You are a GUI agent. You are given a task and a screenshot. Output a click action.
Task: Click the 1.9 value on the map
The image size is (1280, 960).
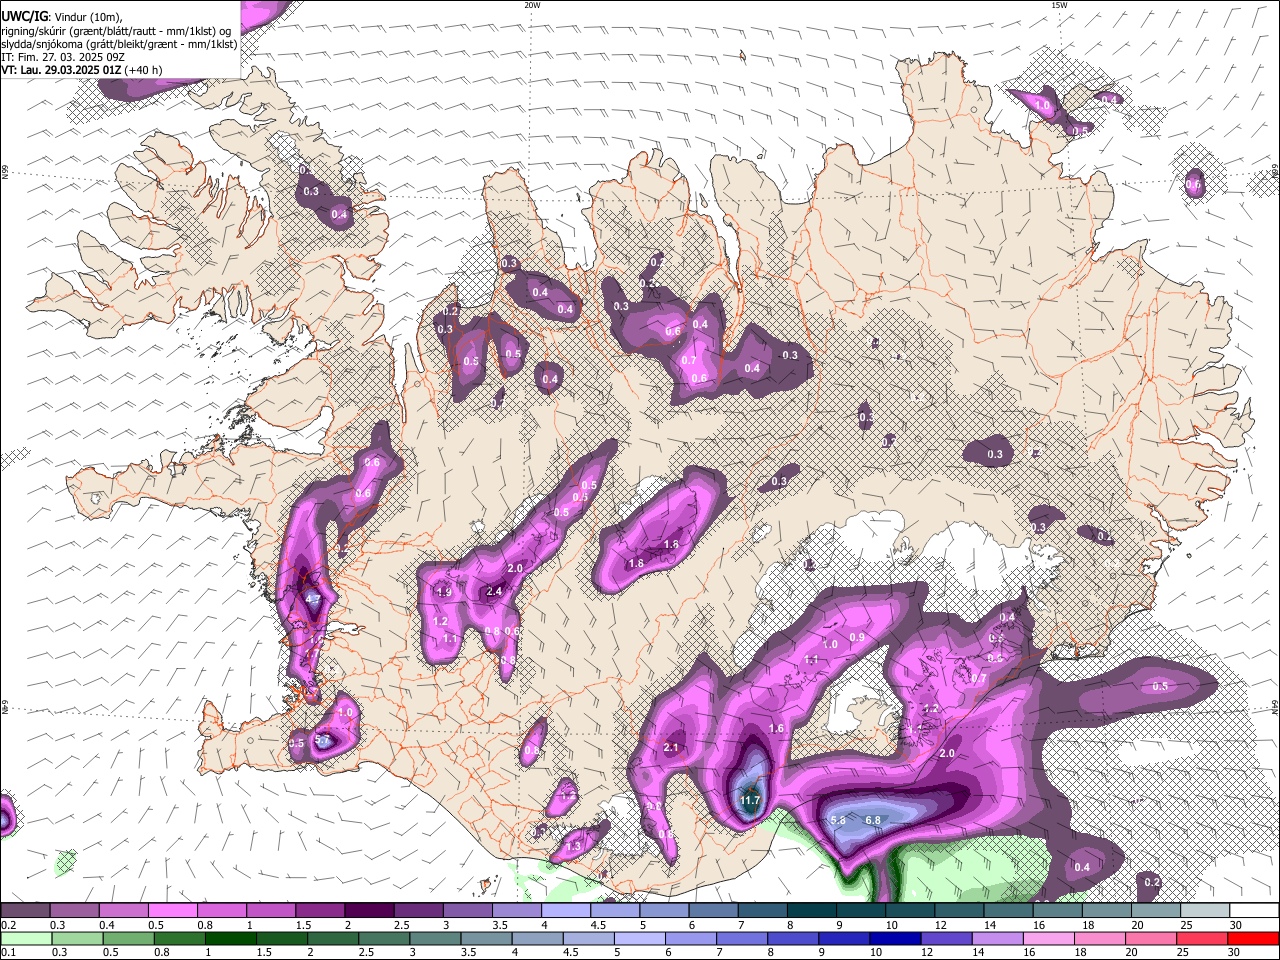click(445, 592)
